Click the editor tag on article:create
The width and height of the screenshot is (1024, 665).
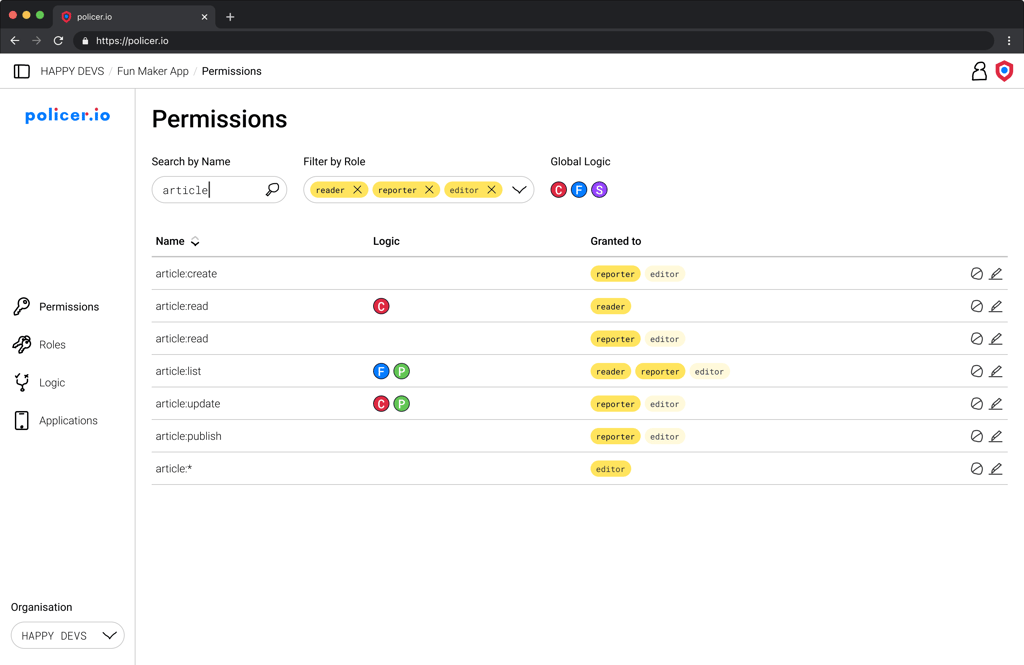pyautogui.click(x=664, y=274)
